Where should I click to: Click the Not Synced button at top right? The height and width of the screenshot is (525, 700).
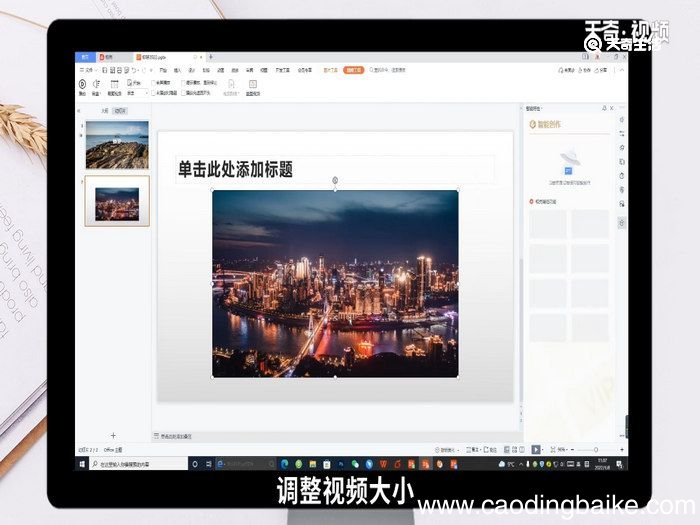tap(566, 70)
